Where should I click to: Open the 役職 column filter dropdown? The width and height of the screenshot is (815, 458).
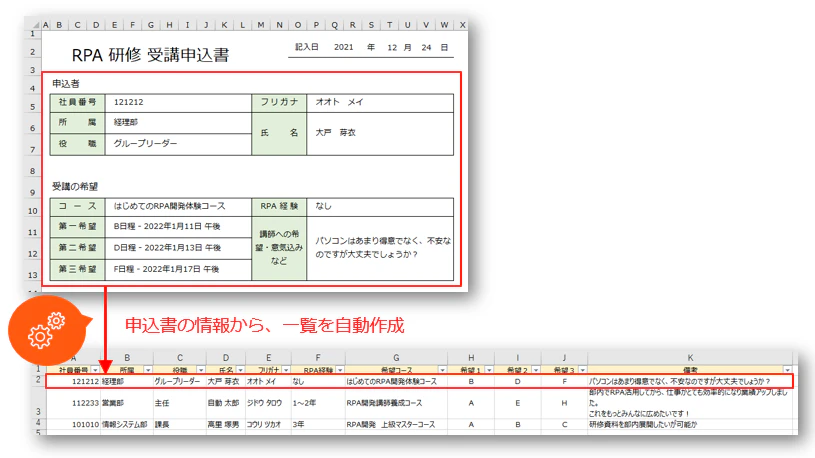click(201, 370)
